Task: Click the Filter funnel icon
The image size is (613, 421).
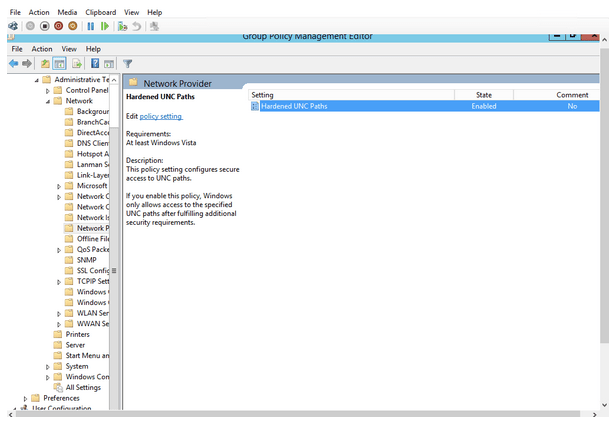Action: 127,63
